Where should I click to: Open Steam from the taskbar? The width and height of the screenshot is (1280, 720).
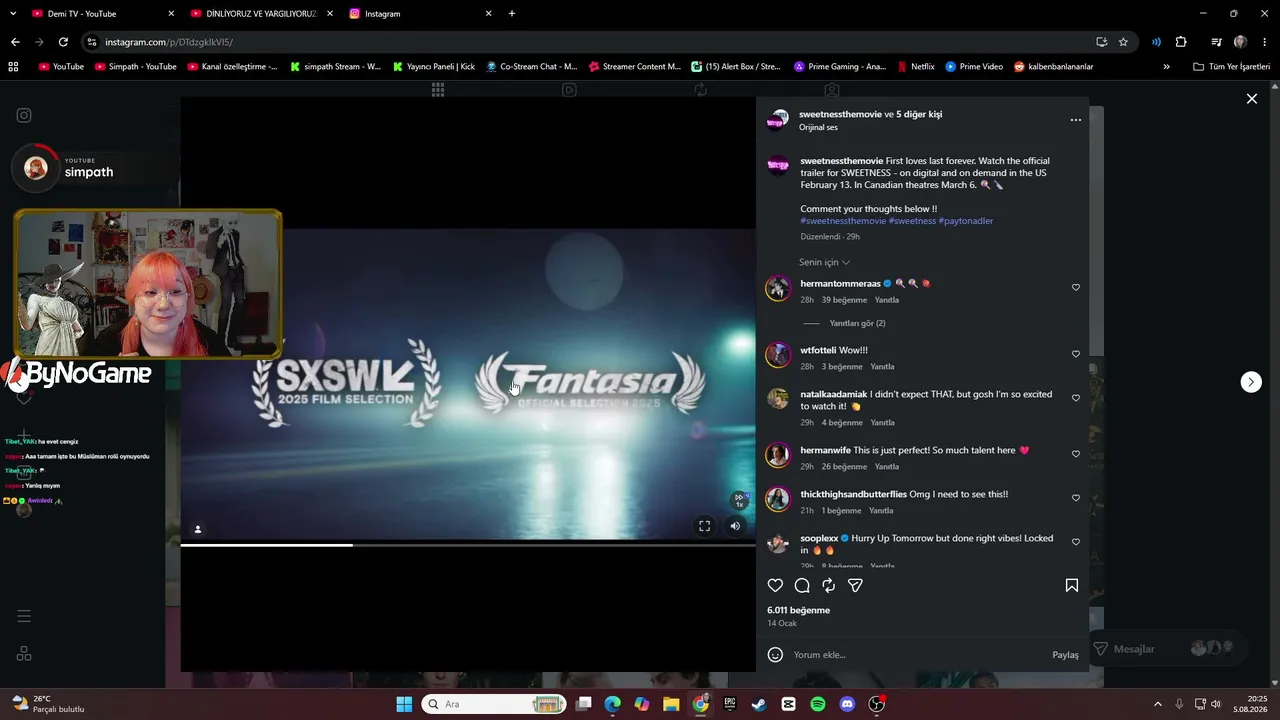[759, 704]
